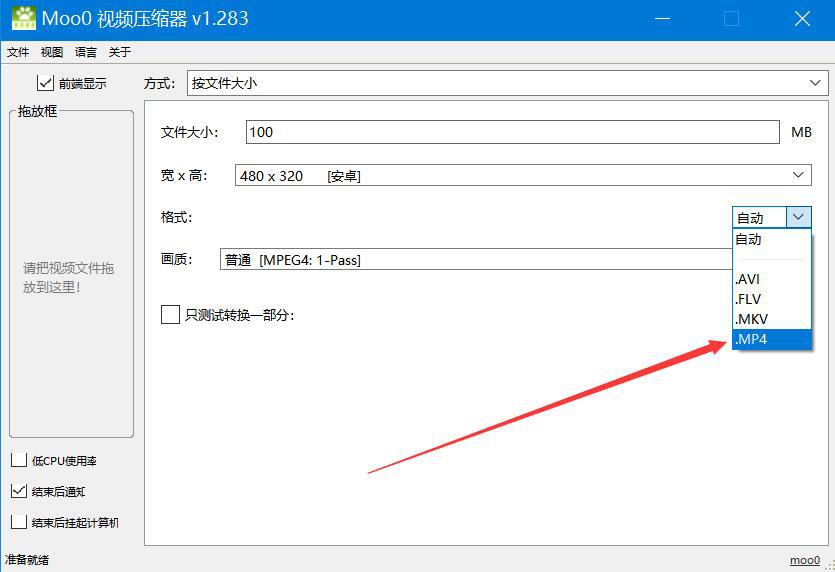Open the 宽 x 高 dropdown showing 480 x 320
Viewport: 835px width, 572px height.
(x=523, y=175)
